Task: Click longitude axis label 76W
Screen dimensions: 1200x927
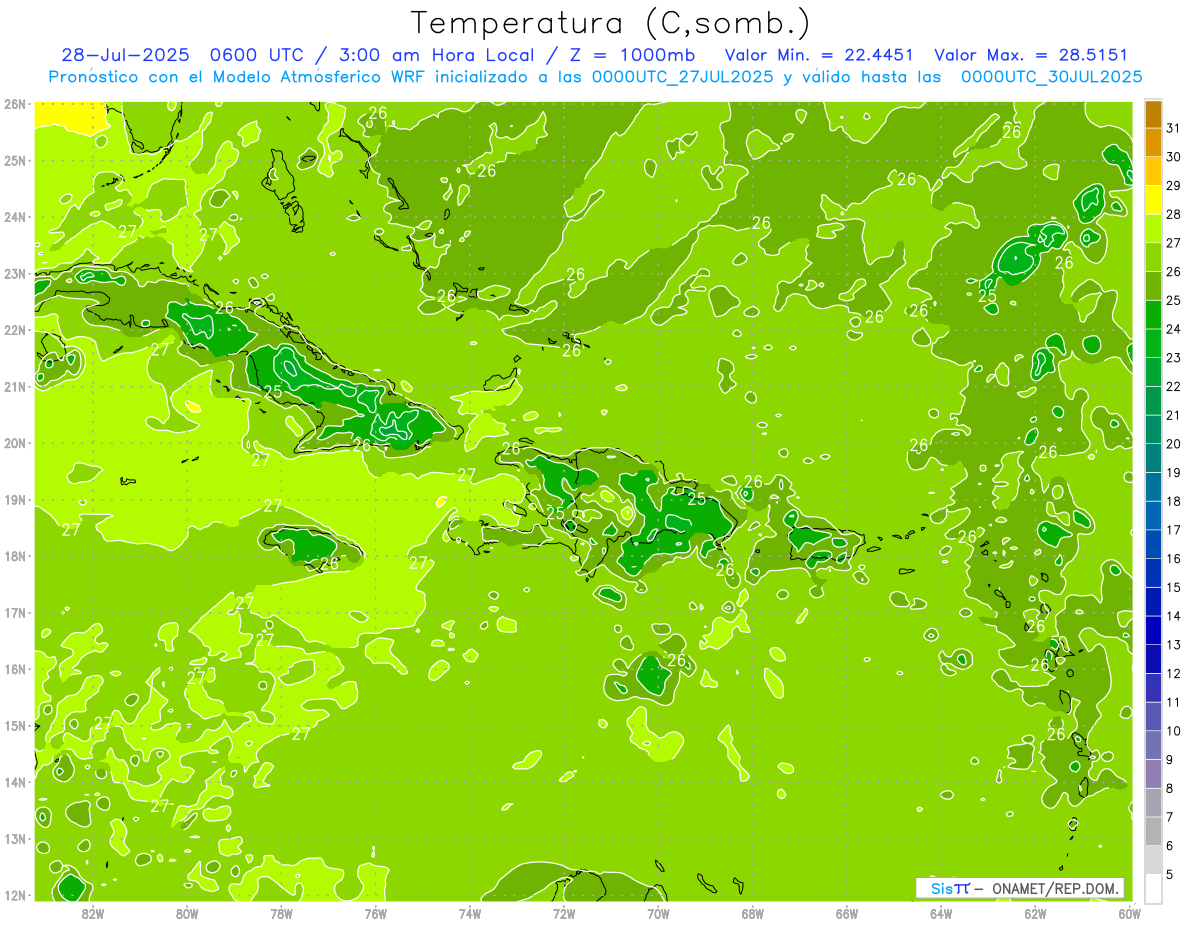Action: (x=375, y=913)
